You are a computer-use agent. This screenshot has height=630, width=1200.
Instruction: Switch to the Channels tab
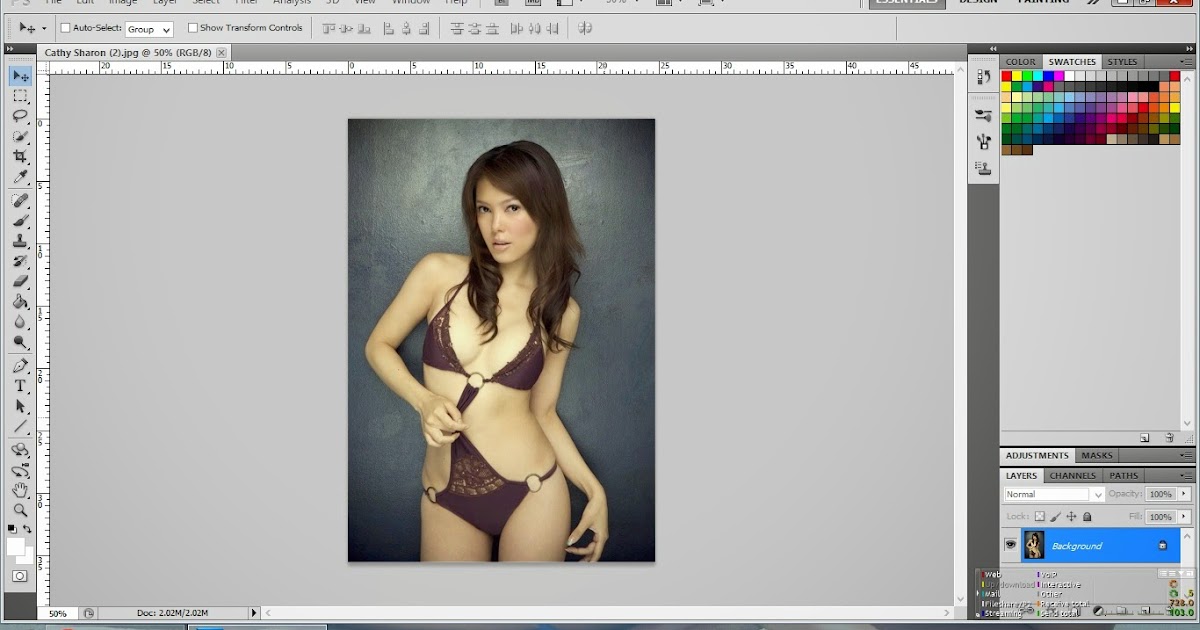click(x=1072, y=476)
